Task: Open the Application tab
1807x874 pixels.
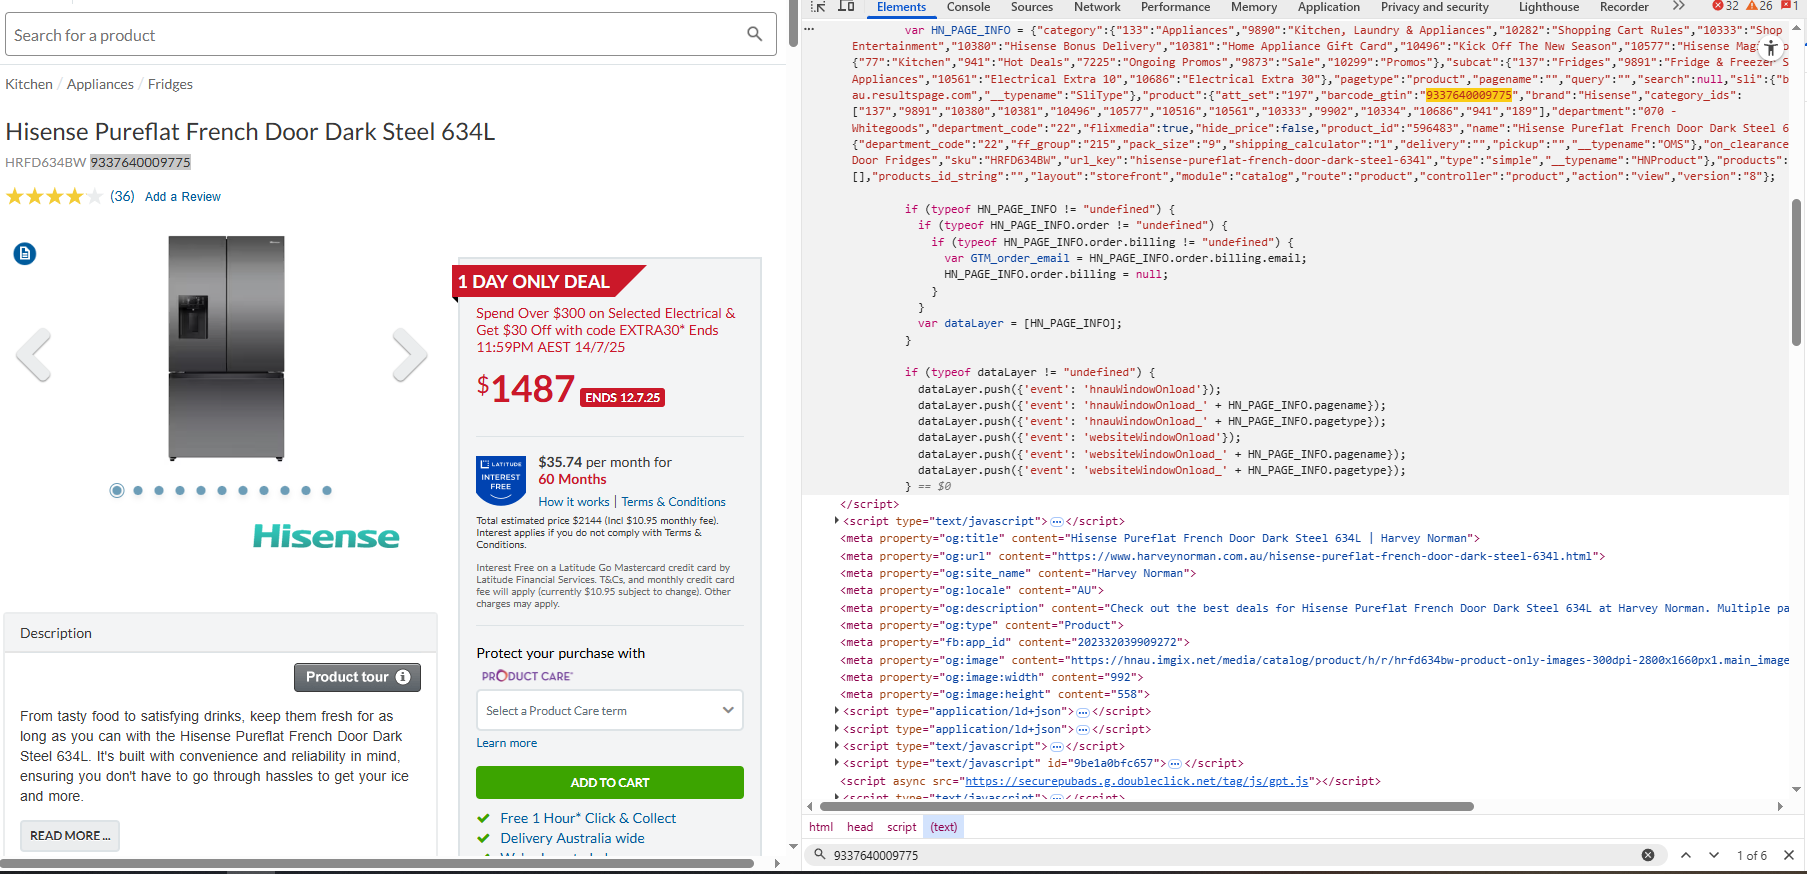Action: [1329, 7]
